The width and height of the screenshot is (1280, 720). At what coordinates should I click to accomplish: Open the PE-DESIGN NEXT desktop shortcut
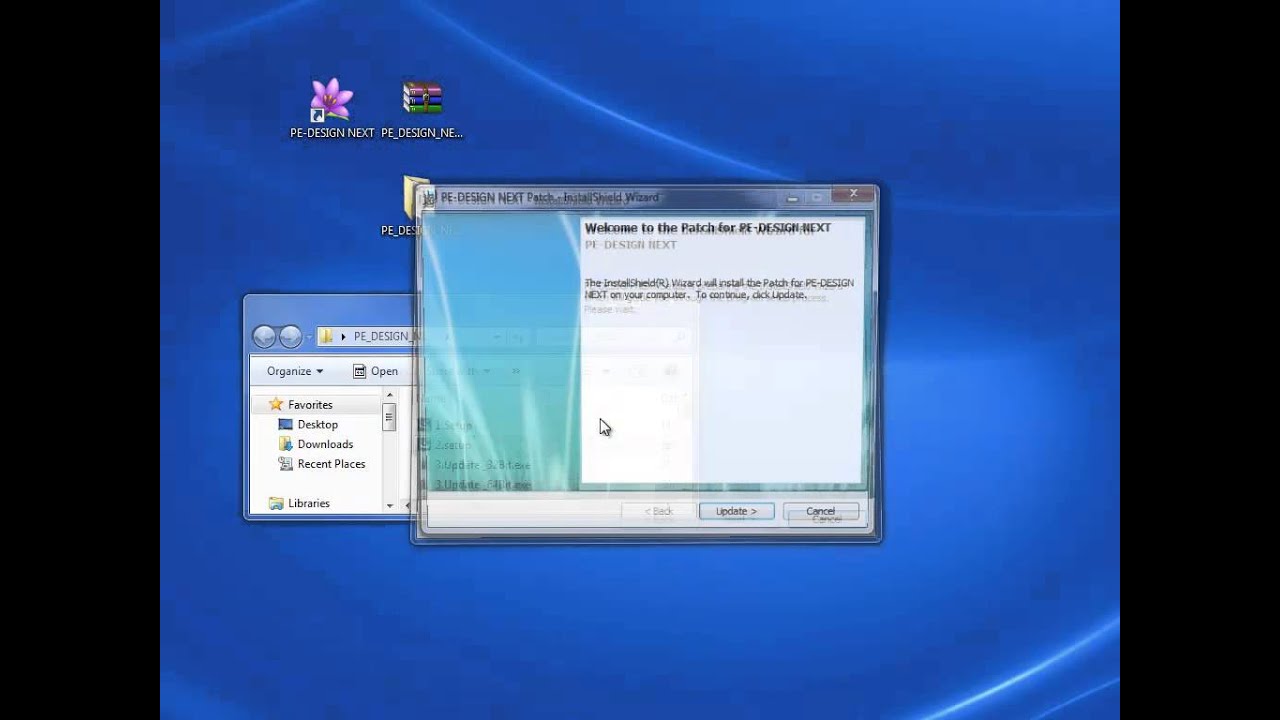[x=331, y=108]
